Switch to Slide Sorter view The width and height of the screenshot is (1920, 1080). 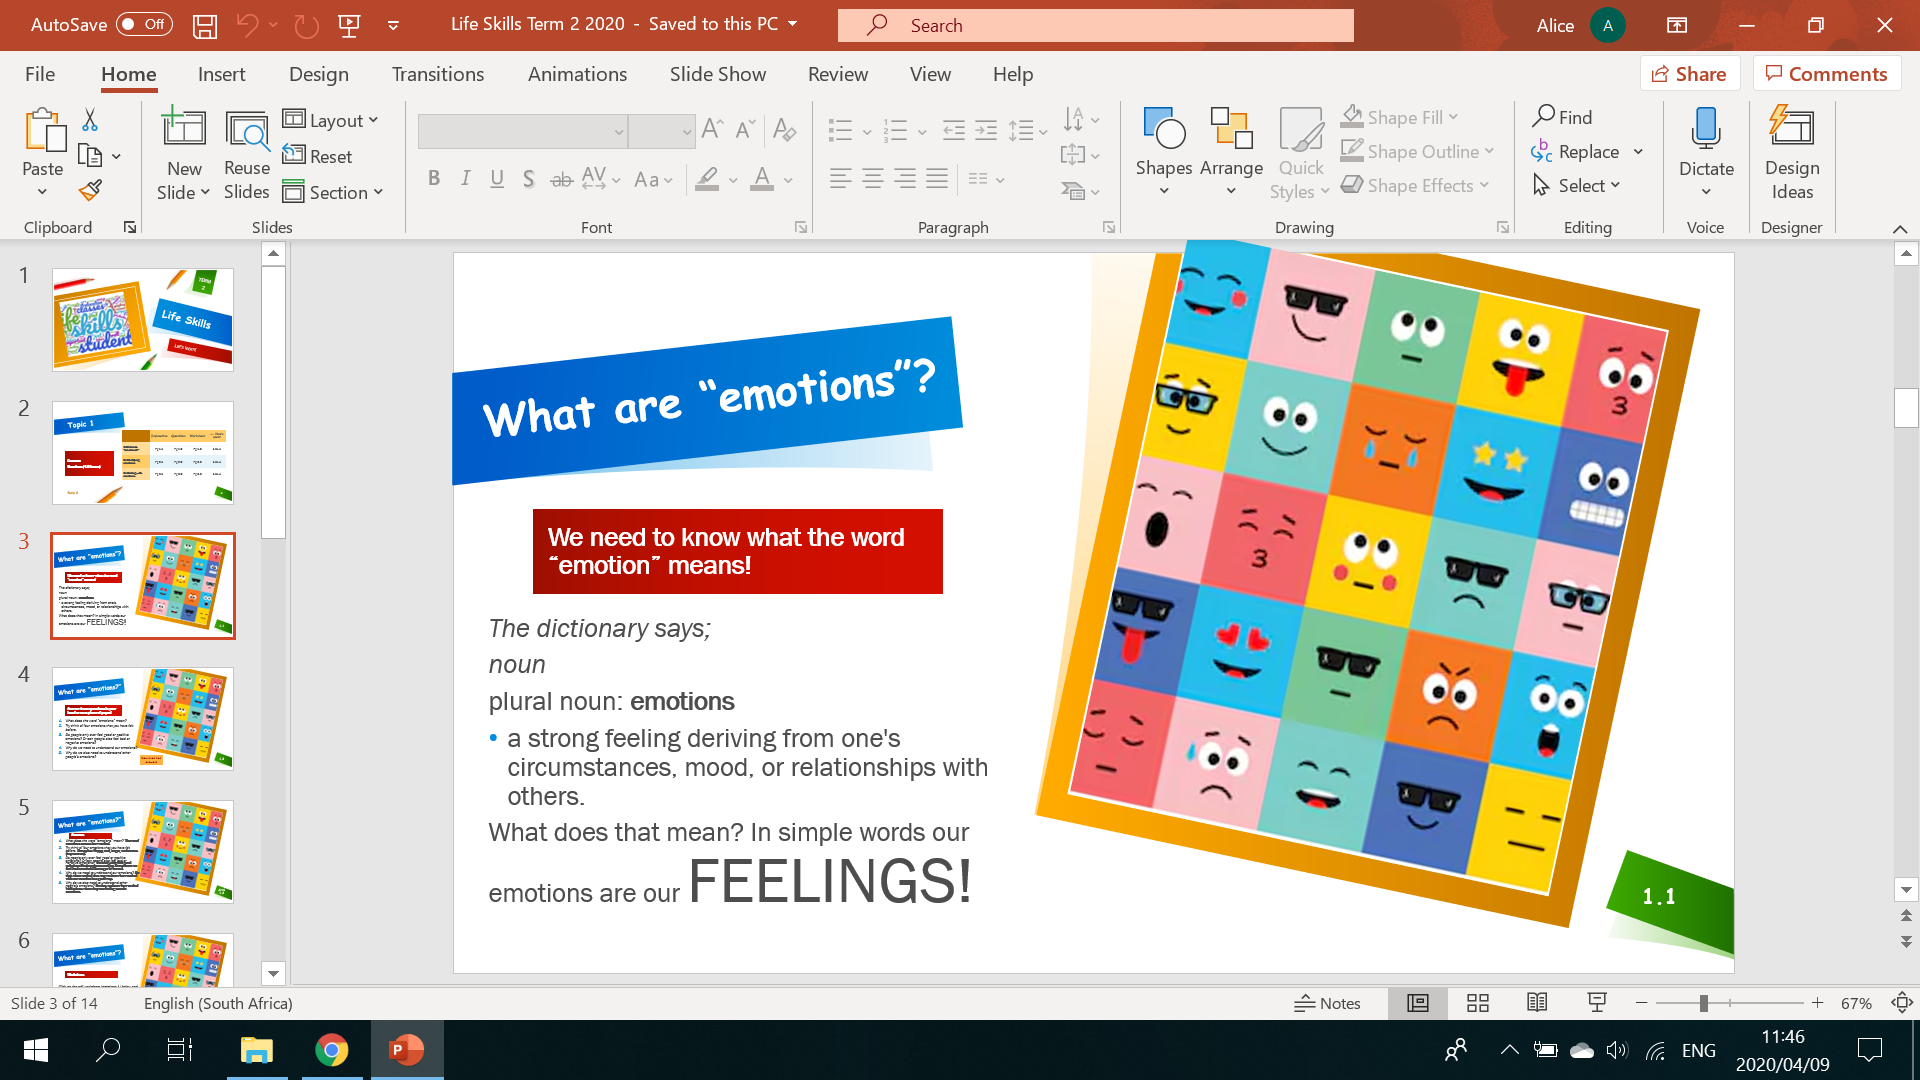click(x=1478, y=1003)
